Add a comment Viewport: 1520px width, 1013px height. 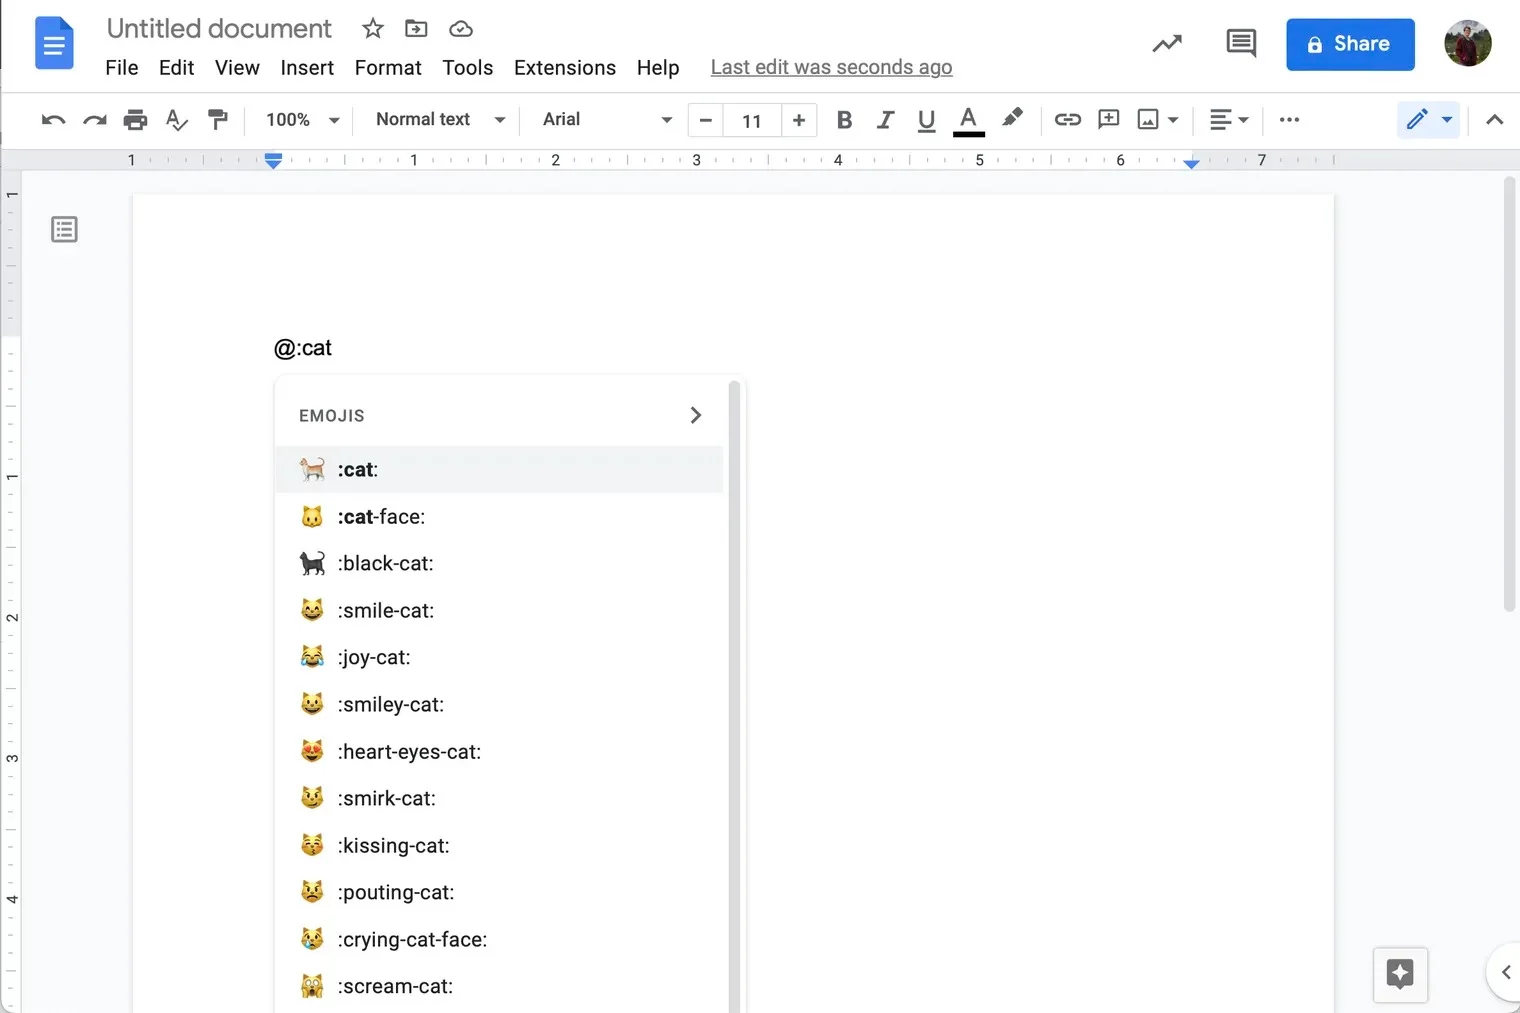click(x=1108, y=120)
